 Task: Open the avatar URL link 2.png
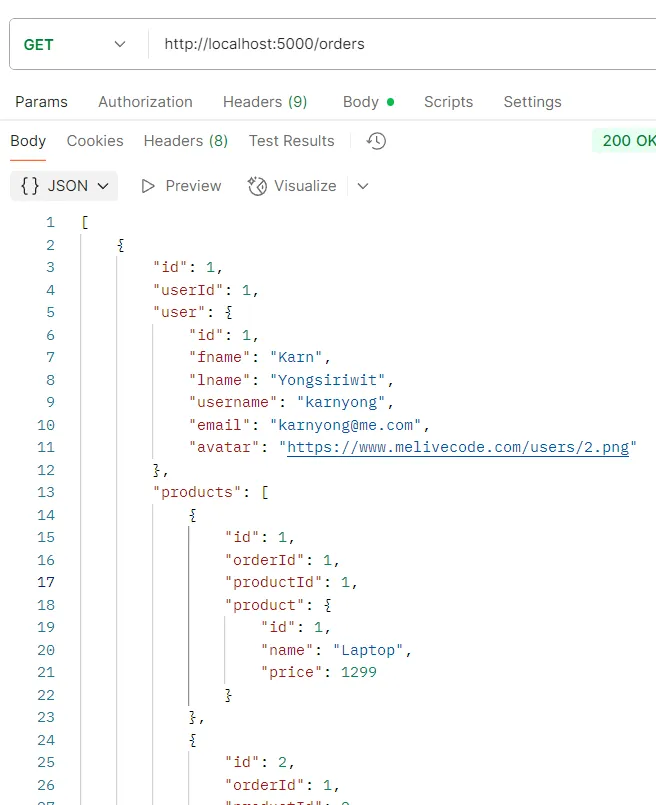click(459, 447)
